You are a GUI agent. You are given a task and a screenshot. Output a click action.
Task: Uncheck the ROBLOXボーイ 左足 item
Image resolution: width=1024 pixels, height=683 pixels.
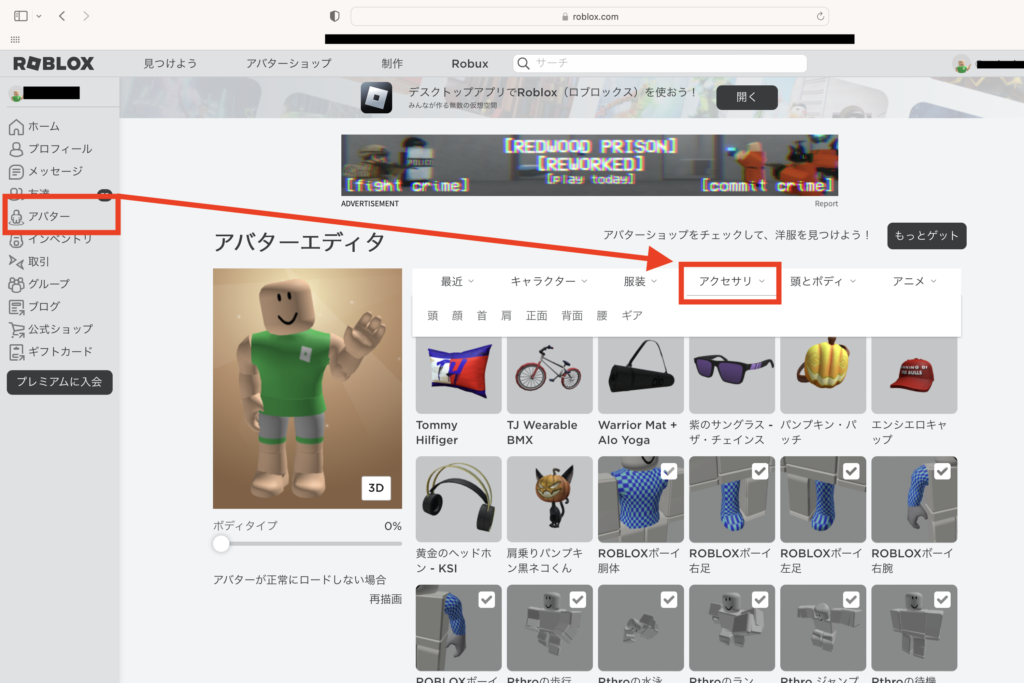(851, 471)
